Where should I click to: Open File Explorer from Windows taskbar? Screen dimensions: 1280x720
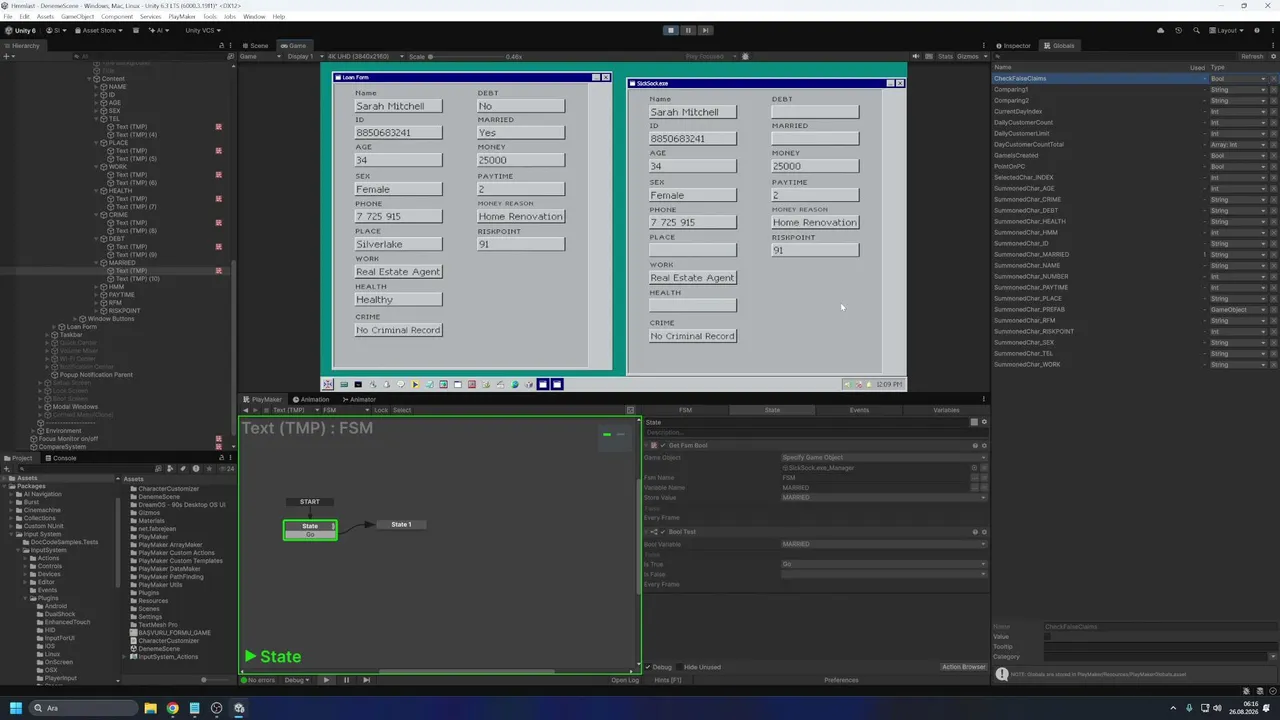[150, 708]
